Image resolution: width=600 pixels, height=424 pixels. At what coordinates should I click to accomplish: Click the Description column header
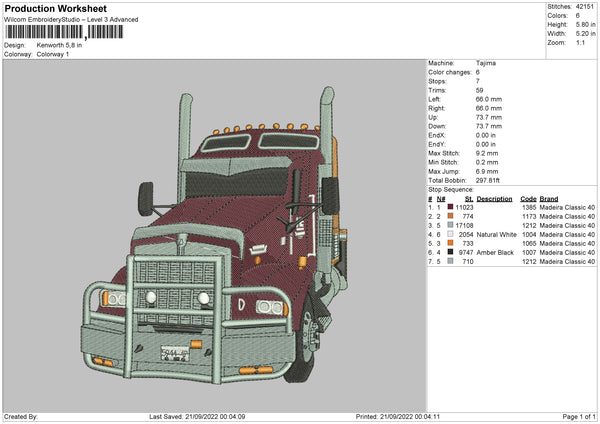coord(494,198)
